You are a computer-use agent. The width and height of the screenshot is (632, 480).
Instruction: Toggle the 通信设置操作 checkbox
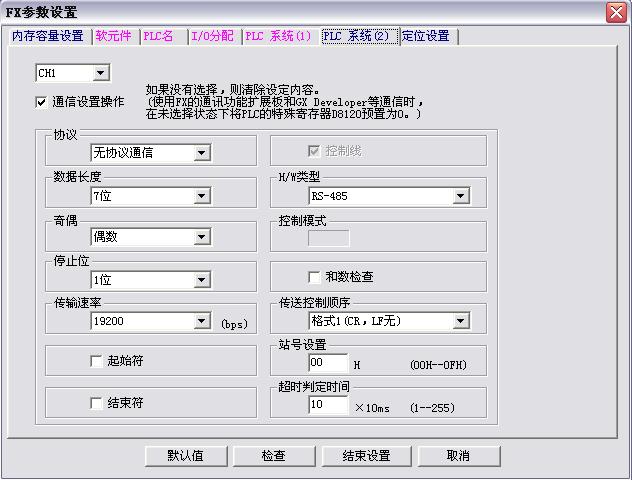[41, 101]
